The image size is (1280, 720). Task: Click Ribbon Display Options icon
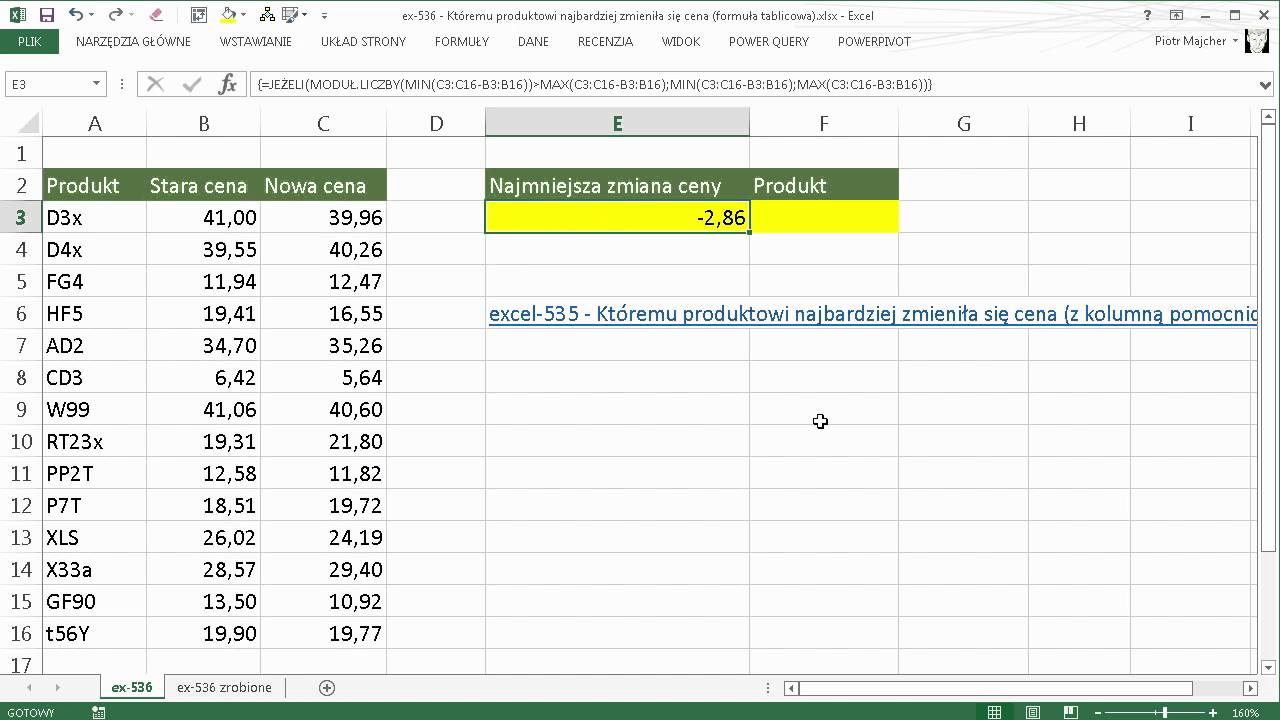coord(1176,15)
